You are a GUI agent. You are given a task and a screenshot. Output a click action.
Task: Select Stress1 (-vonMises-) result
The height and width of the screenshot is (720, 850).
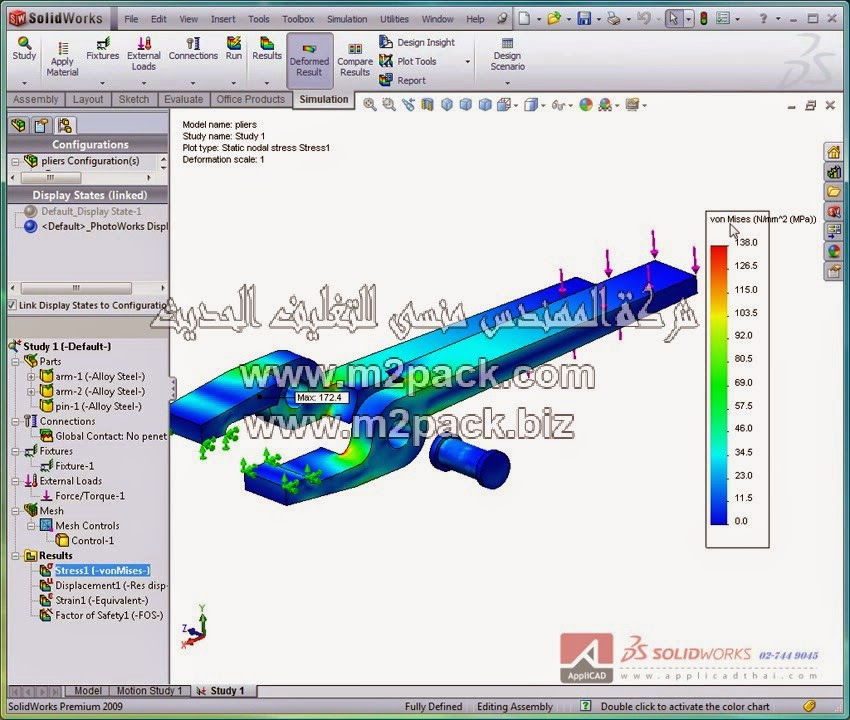click(102, 570)
